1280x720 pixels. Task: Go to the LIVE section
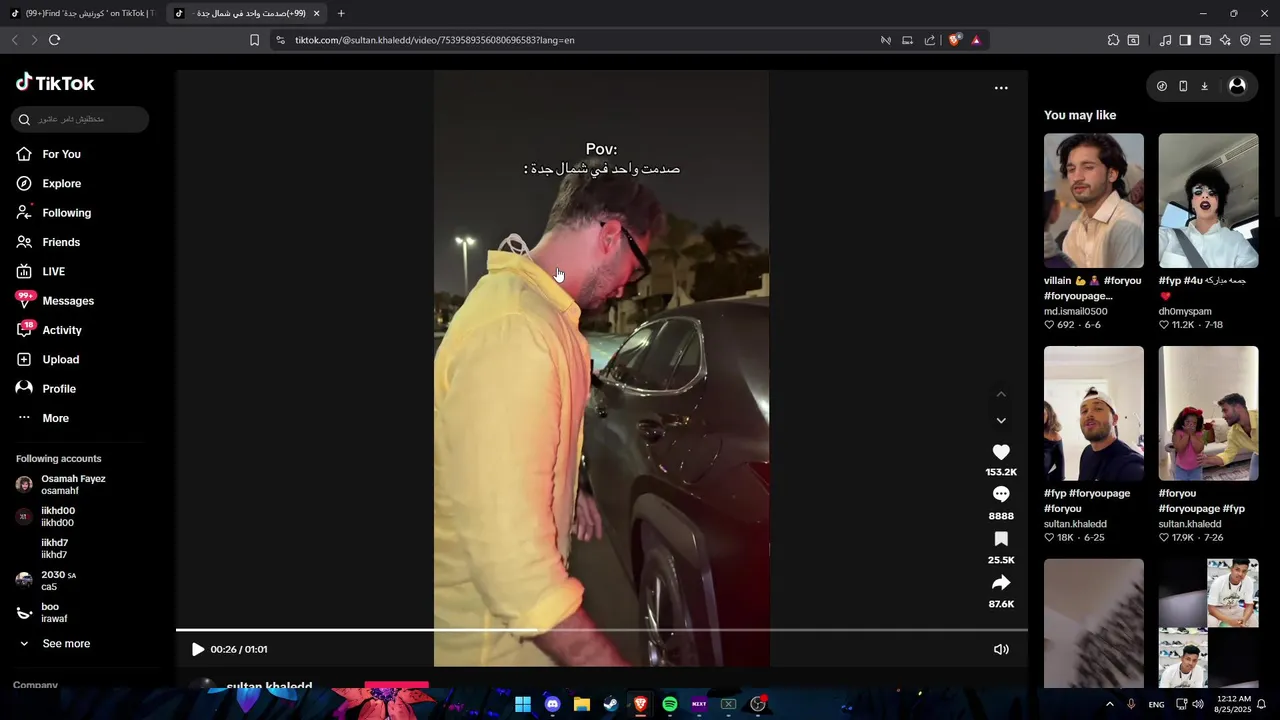(x=53, y=272)
